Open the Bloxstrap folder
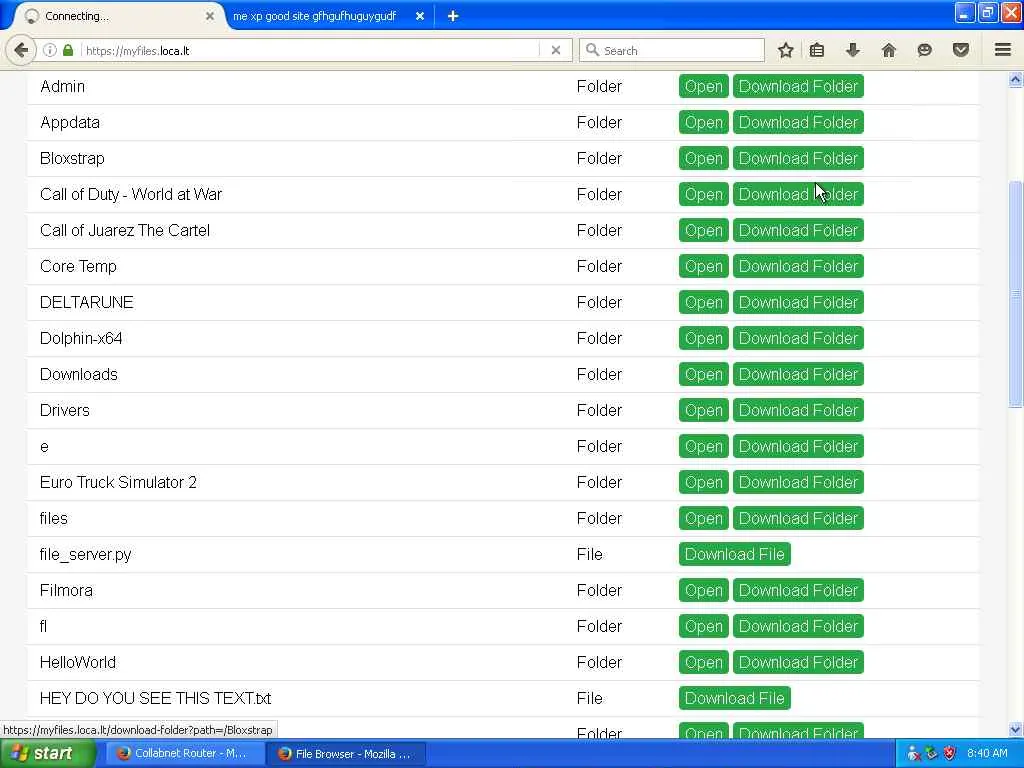This screenshot has height=768, width=1024. tap(703, 158)
